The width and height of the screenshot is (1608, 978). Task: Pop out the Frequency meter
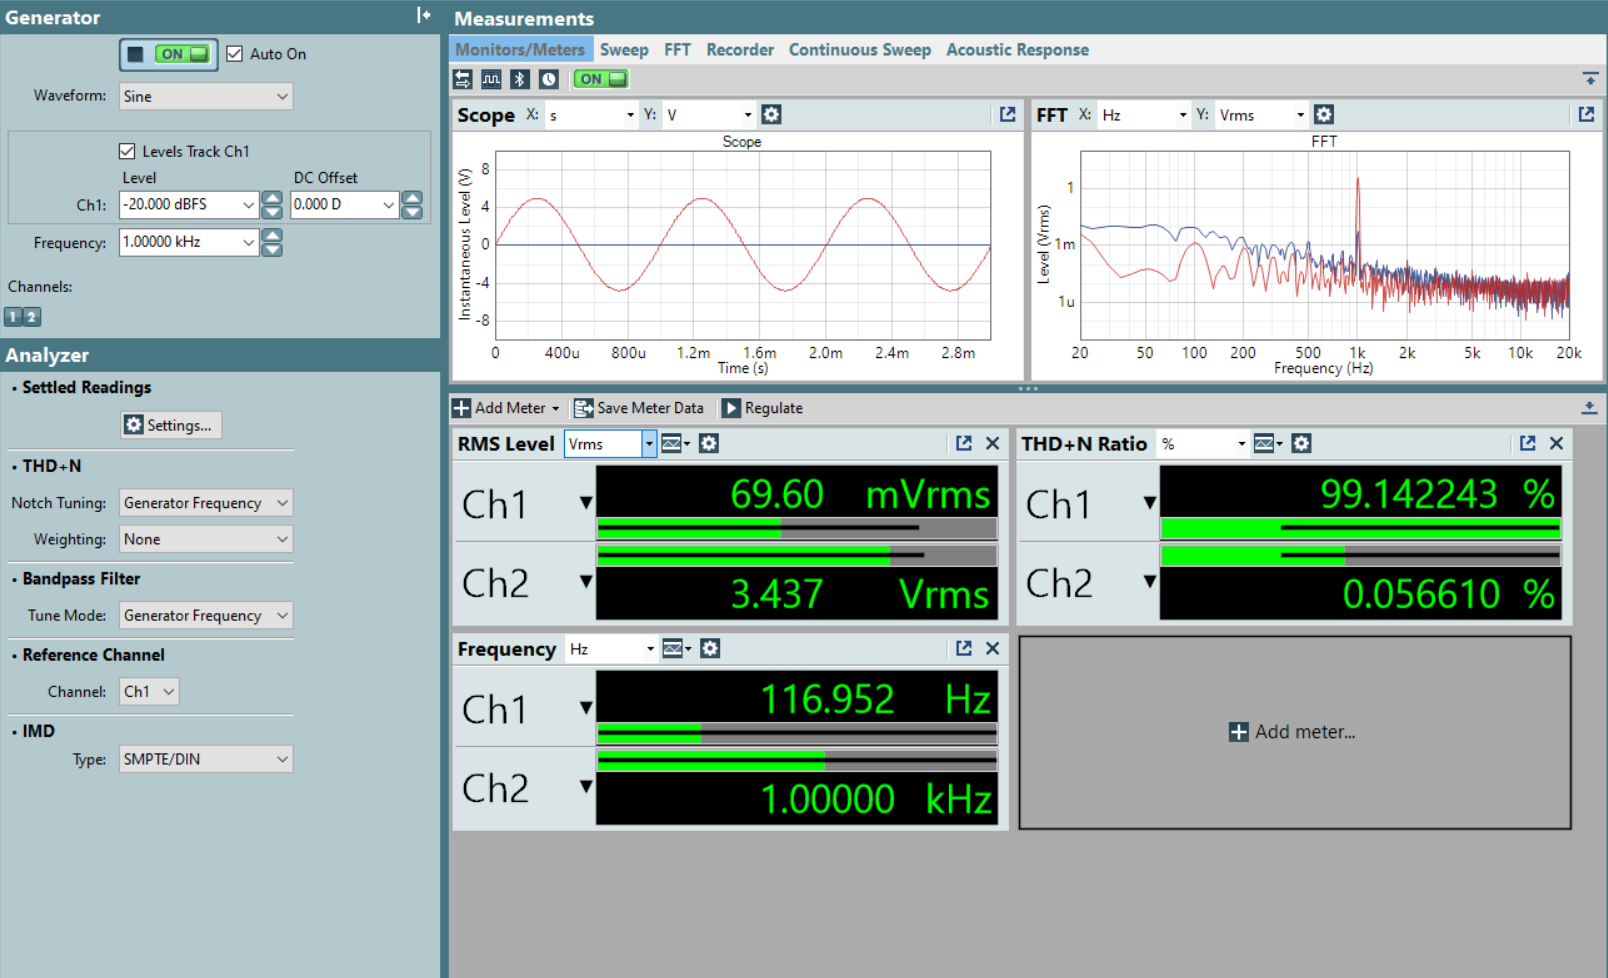pos(963,648)
